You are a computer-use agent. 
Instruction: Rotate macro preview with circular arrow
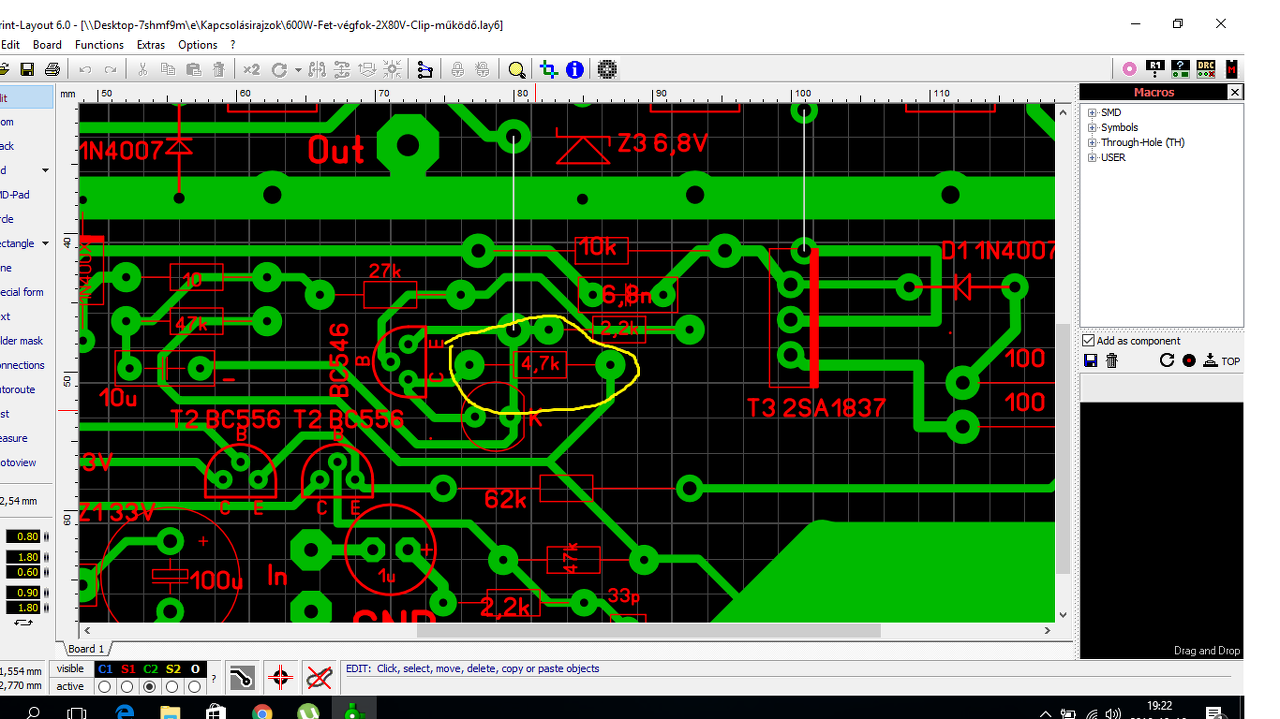point(1167,360)
